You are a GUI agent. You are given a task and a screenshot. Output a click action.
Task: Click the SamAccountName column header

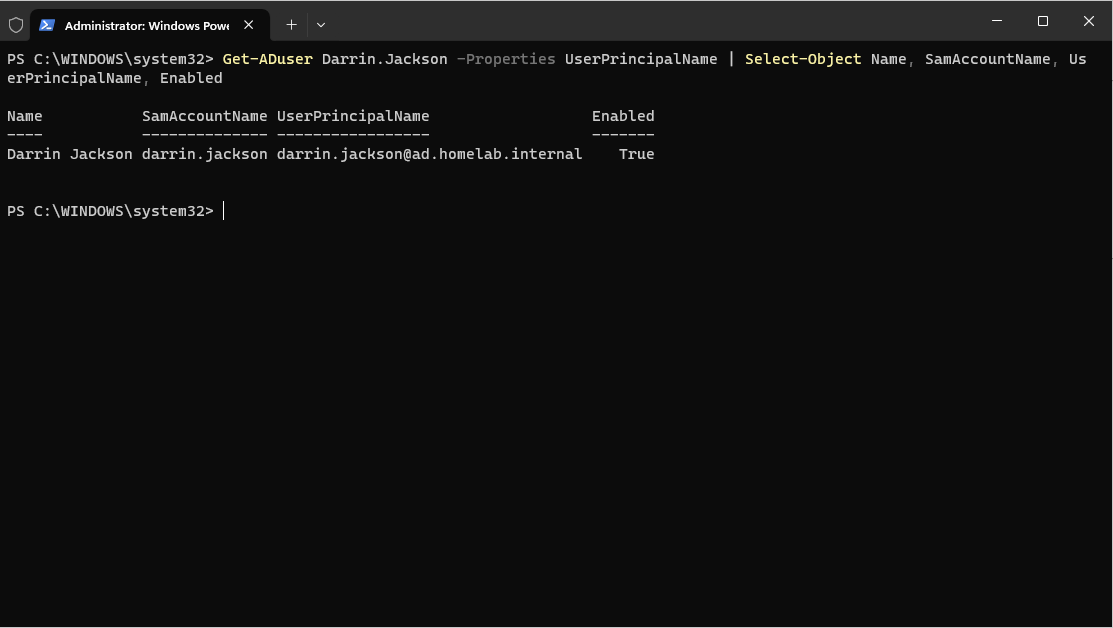click(x=204, y=116)
